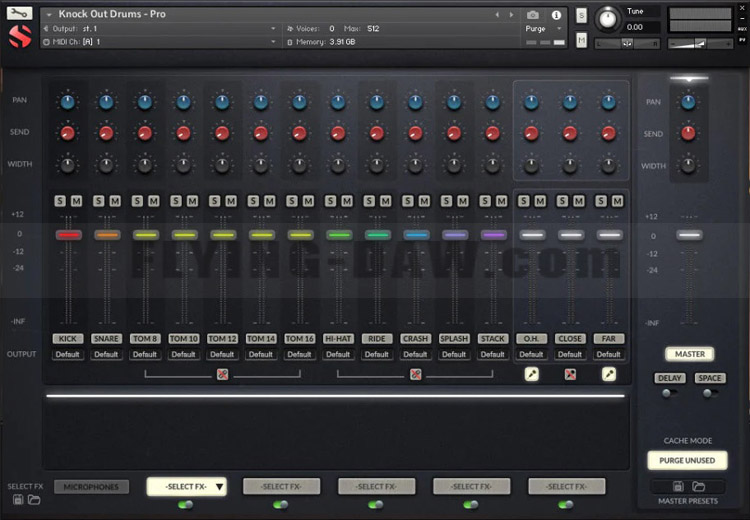
Task: Open the wrench instrument options icon
Action: point(20,13)
